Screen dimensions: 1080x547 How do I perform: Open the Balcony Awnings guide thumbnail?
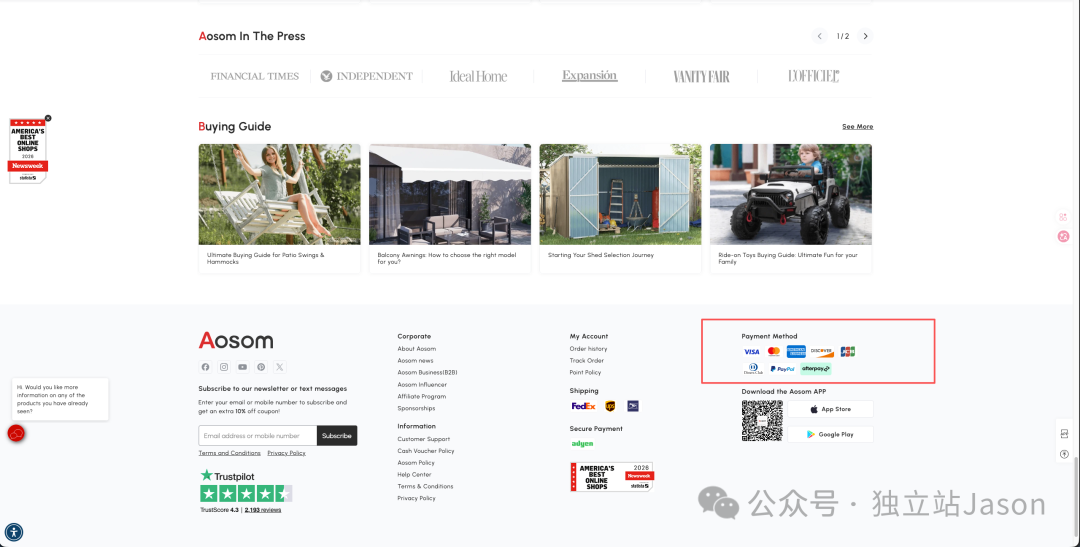tap(450, 194)
